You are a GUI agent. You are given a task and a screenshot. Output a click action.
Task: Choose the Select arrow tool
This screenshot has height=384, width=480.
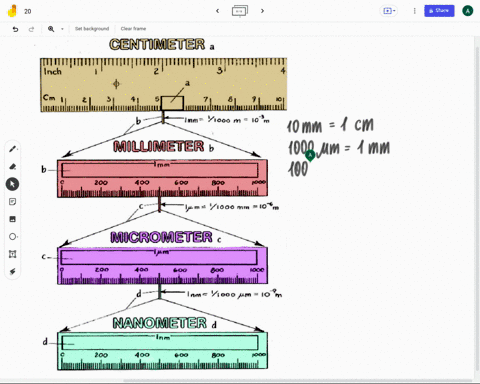(12, 184)
